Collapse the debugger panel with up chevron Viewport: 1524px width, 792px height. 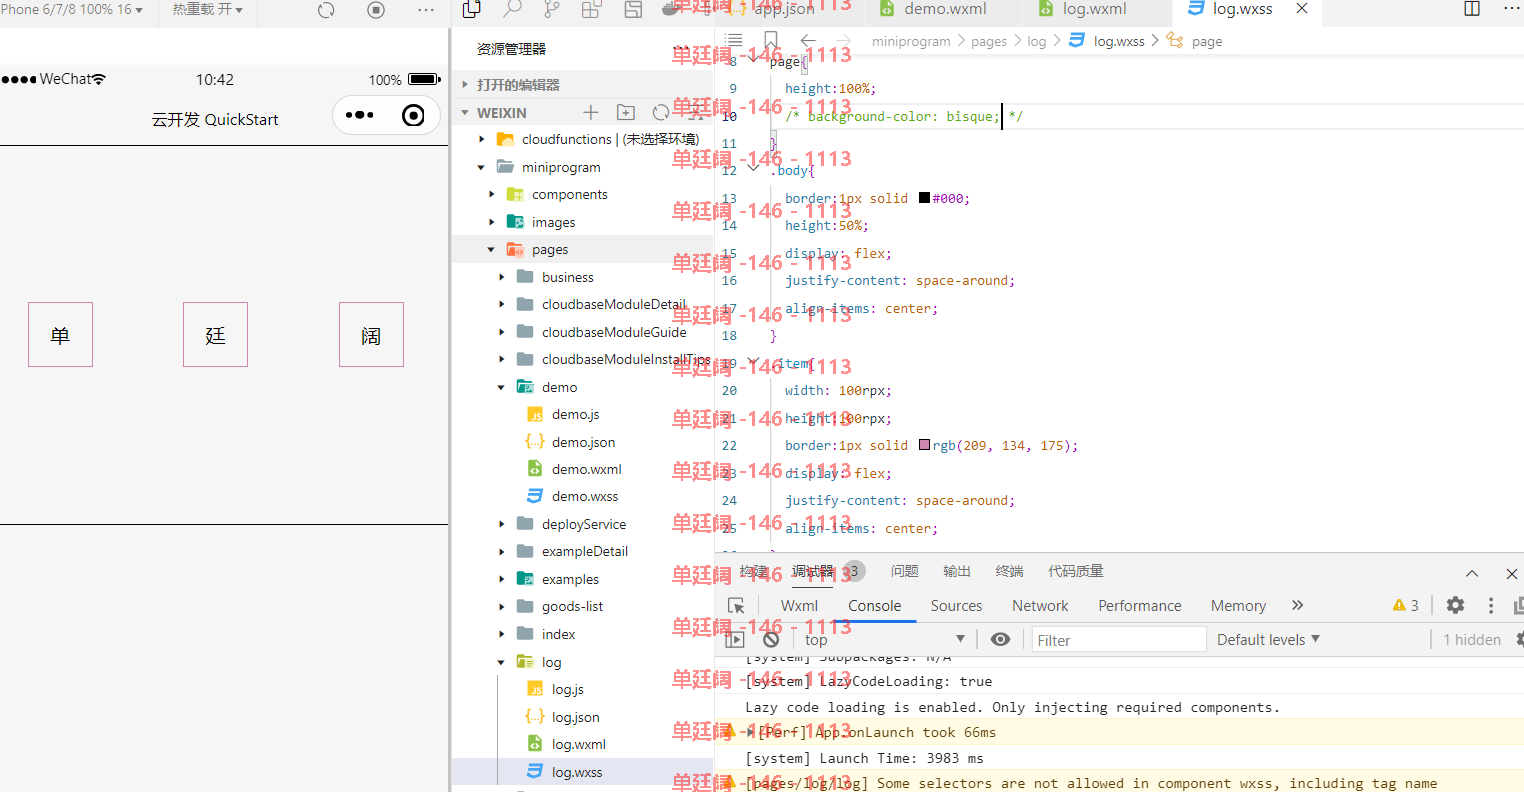click(1472, 573)
